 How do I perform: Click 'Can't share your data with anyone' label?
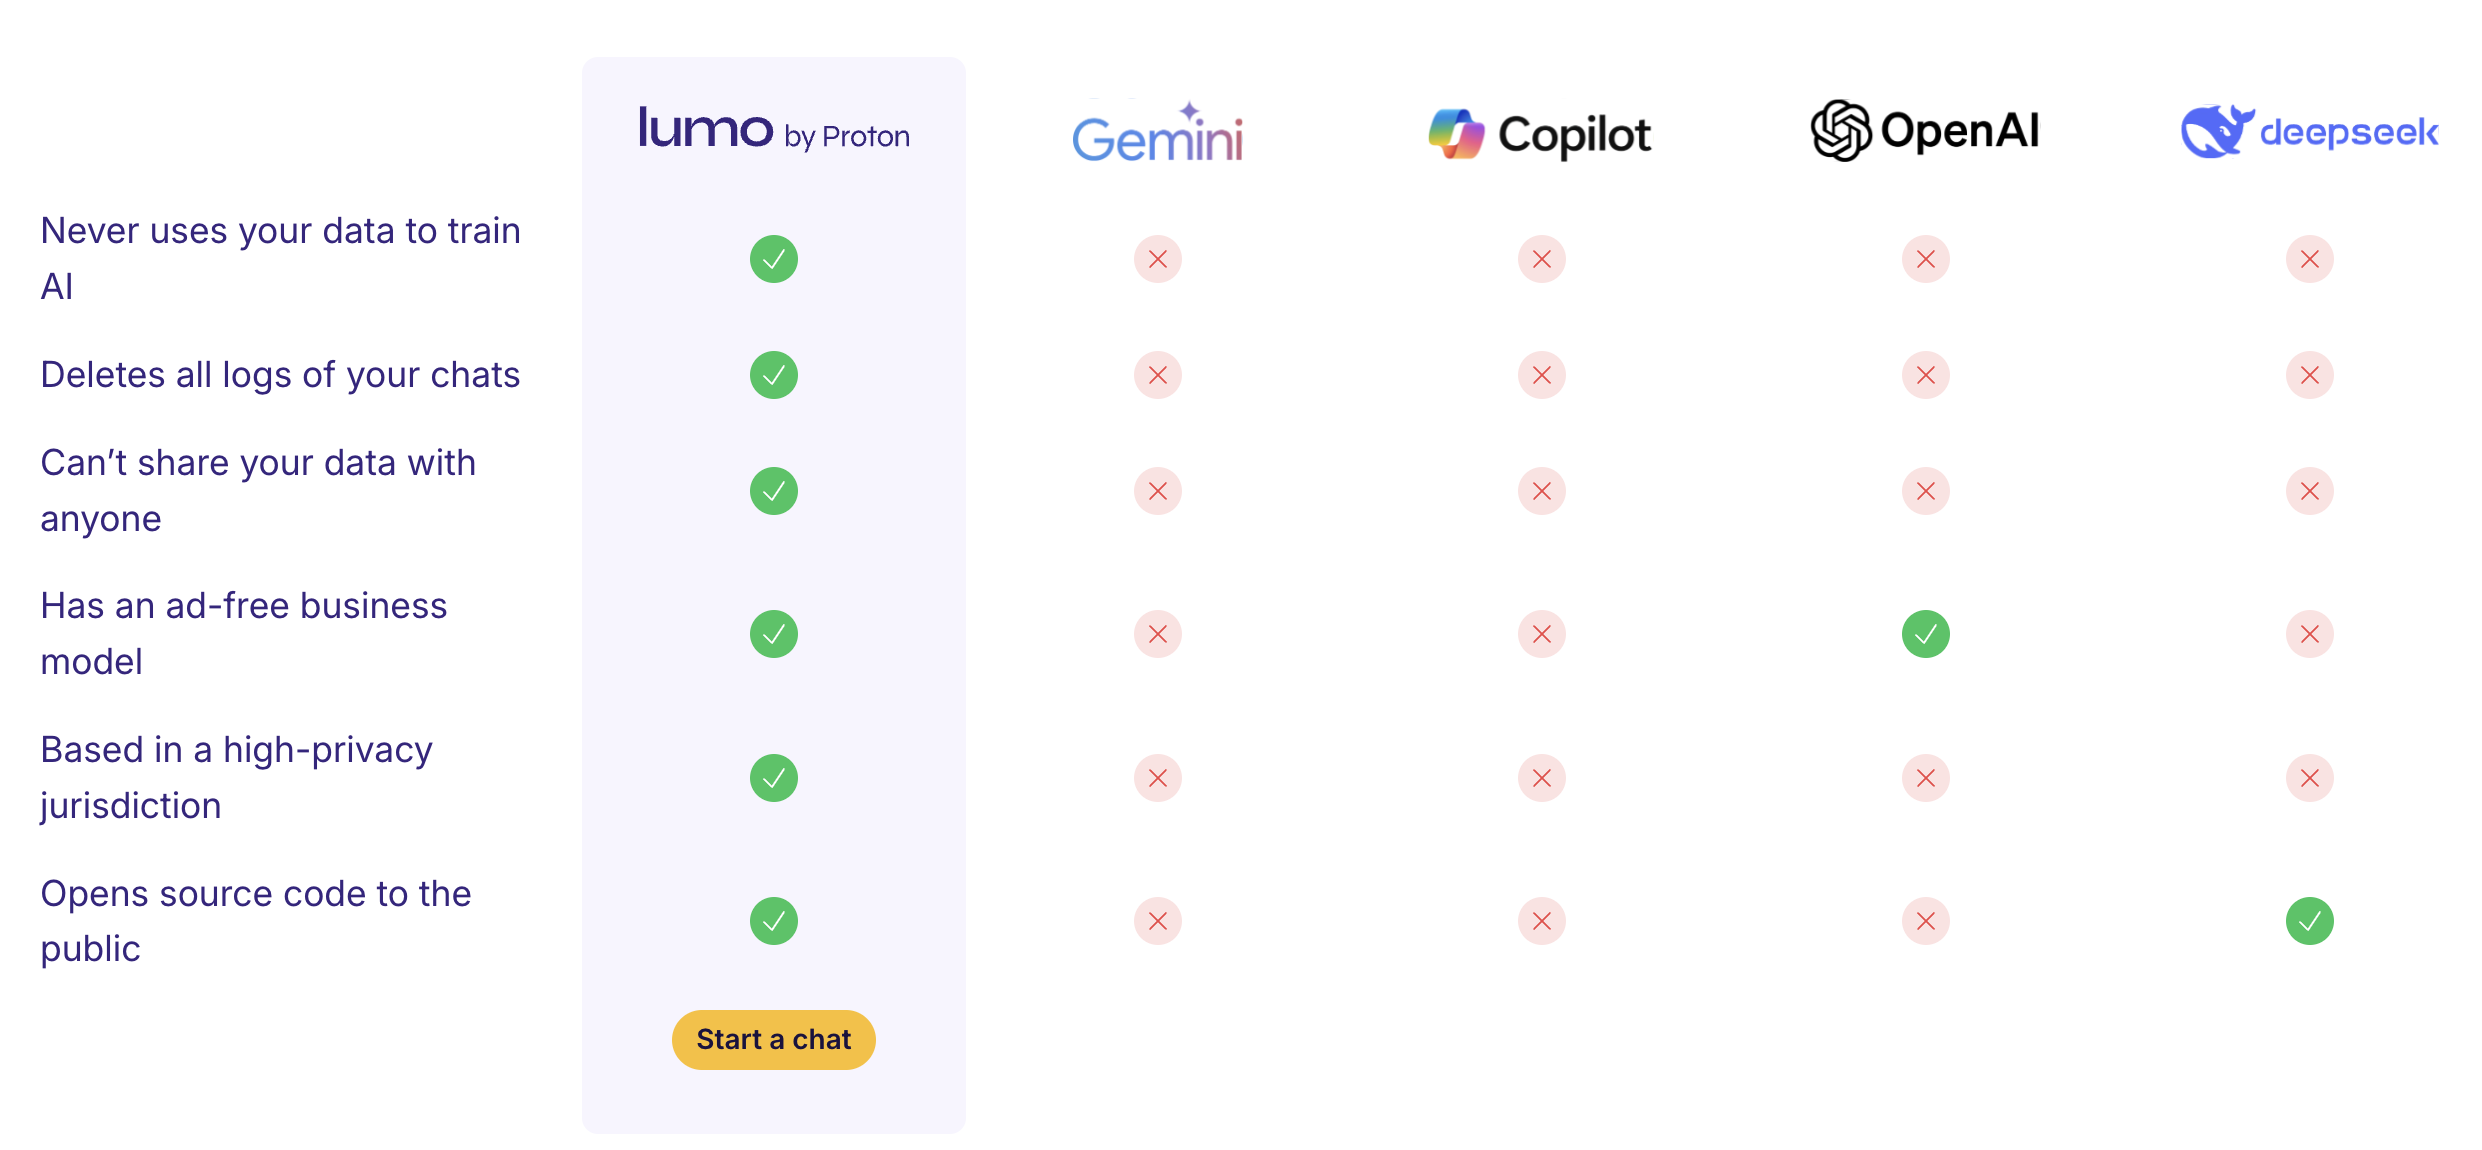tap(258, 490)
